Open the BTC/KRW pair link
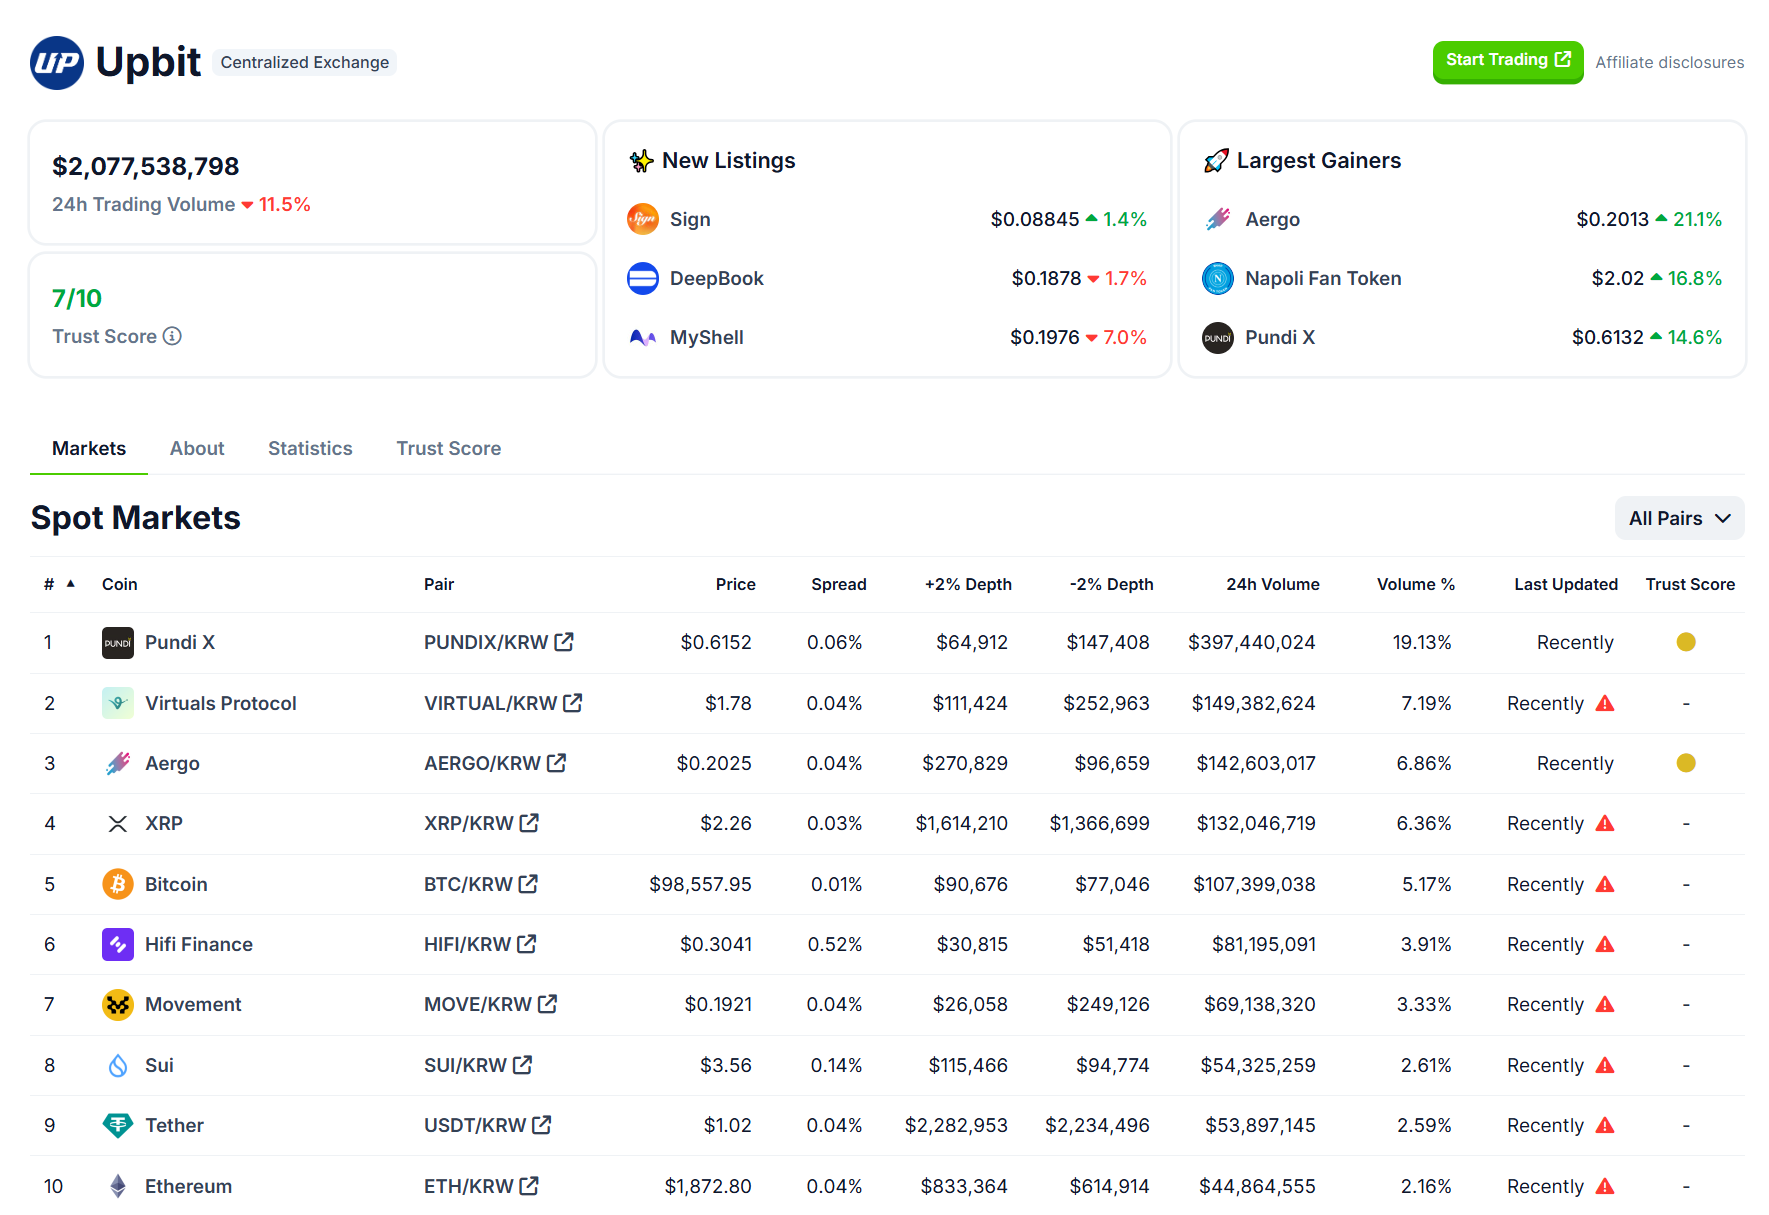Image resolution: width=1769 pixels, height=1215 pixels. [x=481, y=884]
